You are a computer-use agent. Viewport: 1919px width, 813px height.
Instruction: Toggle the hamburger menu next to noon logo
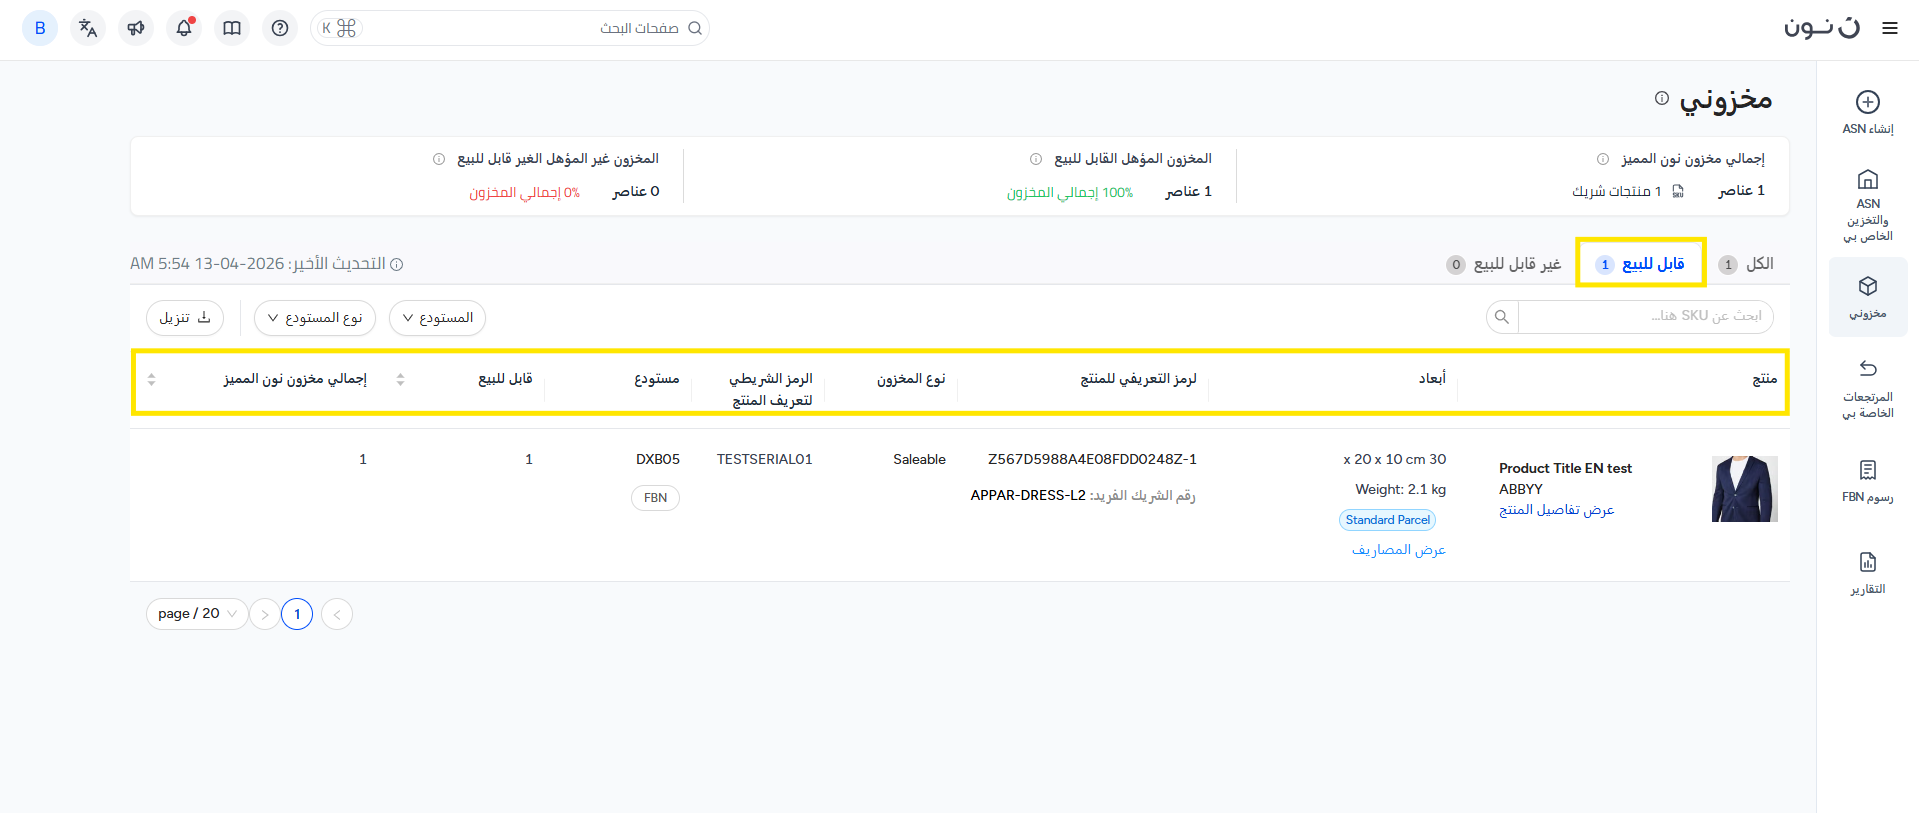[1889, 28]
